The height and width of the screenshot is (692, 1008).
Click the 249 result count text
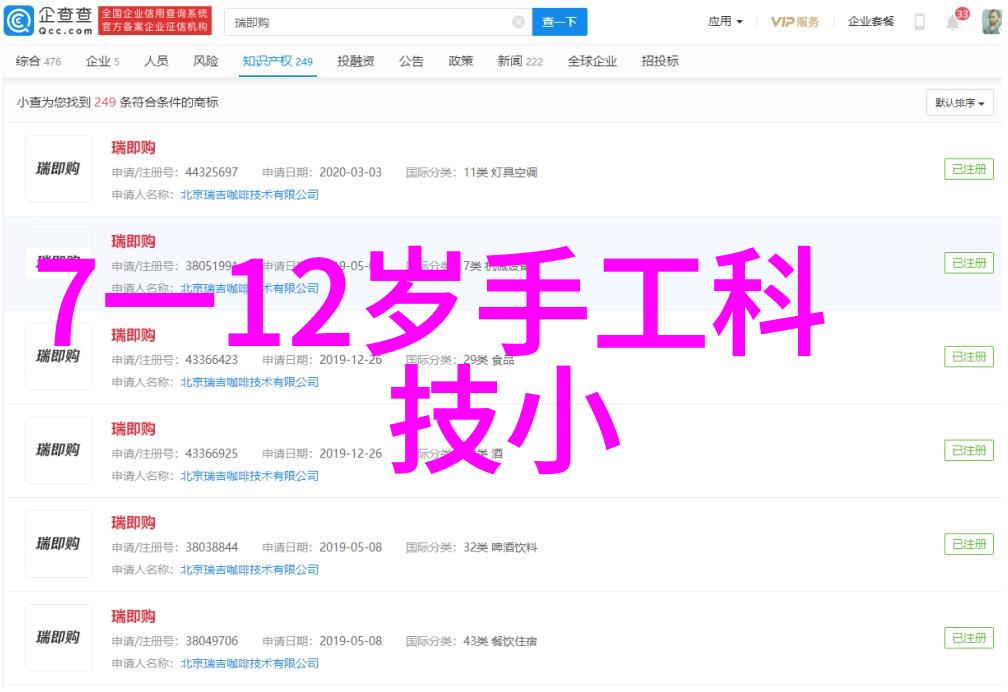pyautogui.click(x=105, y=102)
